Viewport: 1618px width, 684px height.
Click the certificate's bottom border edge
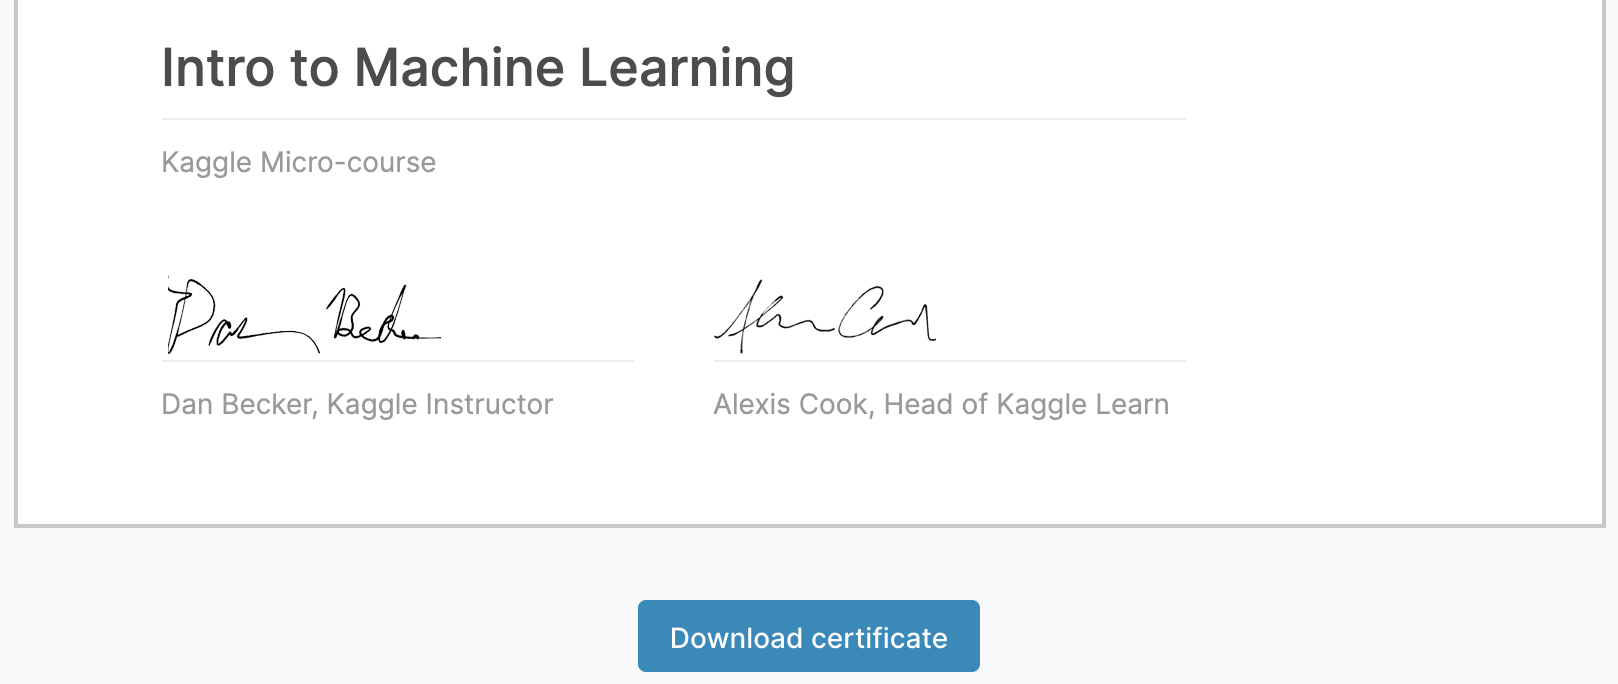pos(808,525)
